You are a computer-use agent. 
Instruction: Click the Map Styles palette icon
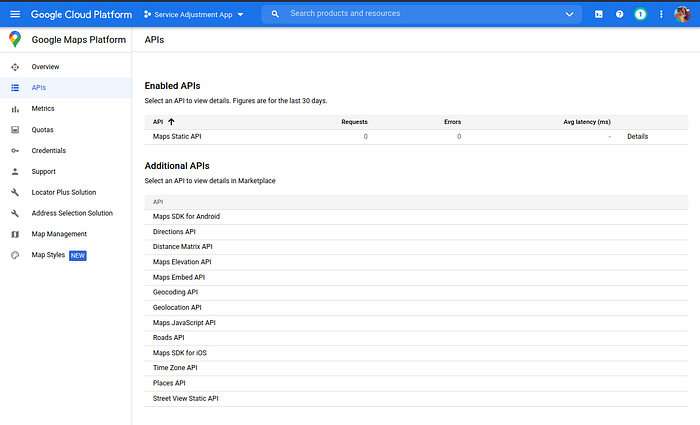[15, 255]
